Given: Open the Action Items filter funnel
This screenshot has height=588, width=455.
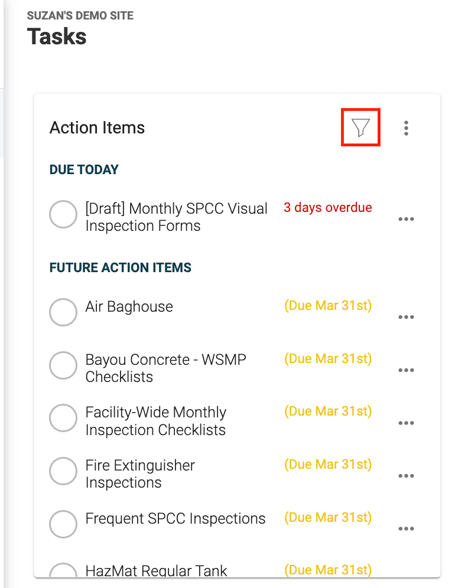Looking at the screenshot, I should click(x=360, y=128).
